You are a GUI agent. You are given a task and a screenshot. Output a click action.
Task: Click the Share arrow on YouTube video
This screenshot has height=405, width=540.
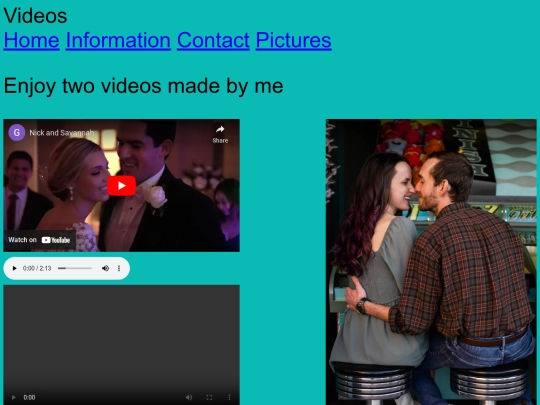(220, 134)
